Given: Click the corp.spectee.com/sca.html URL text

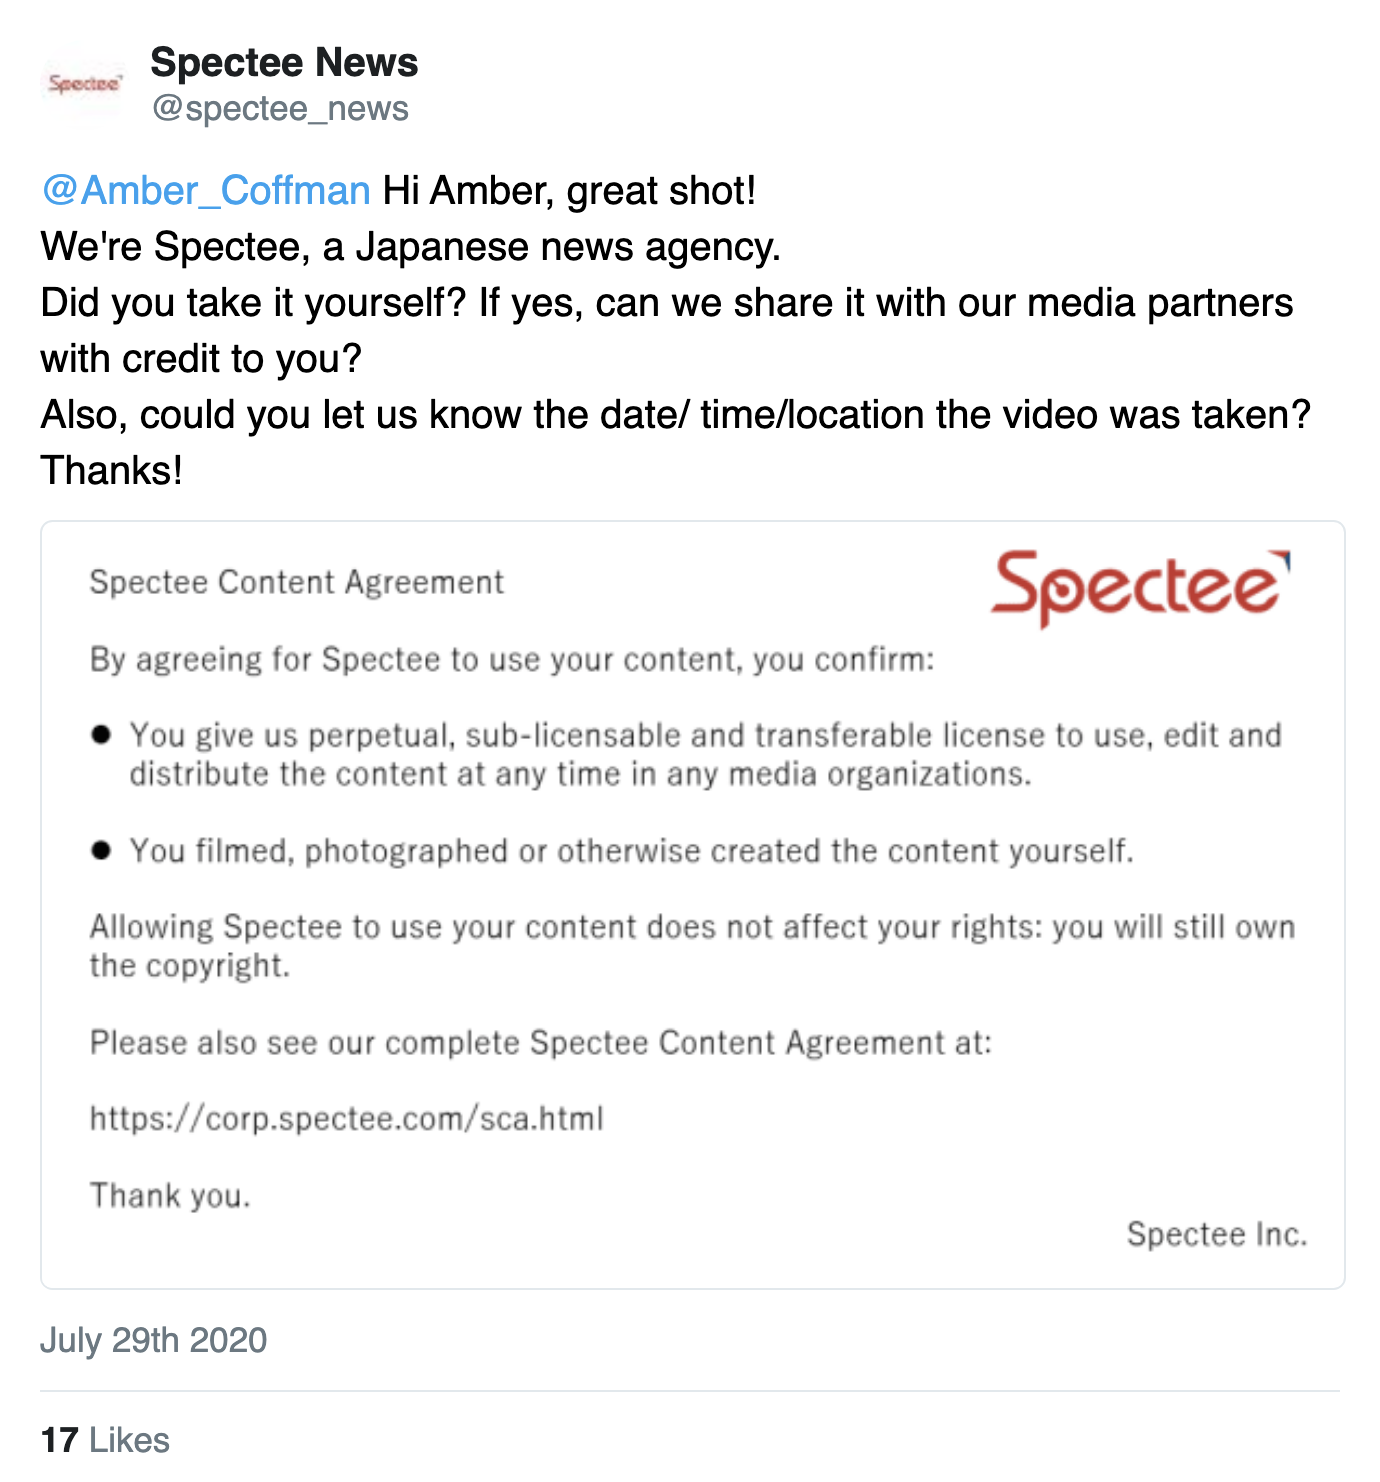Looking at the screenshot, I should [x=346, y=1118].
